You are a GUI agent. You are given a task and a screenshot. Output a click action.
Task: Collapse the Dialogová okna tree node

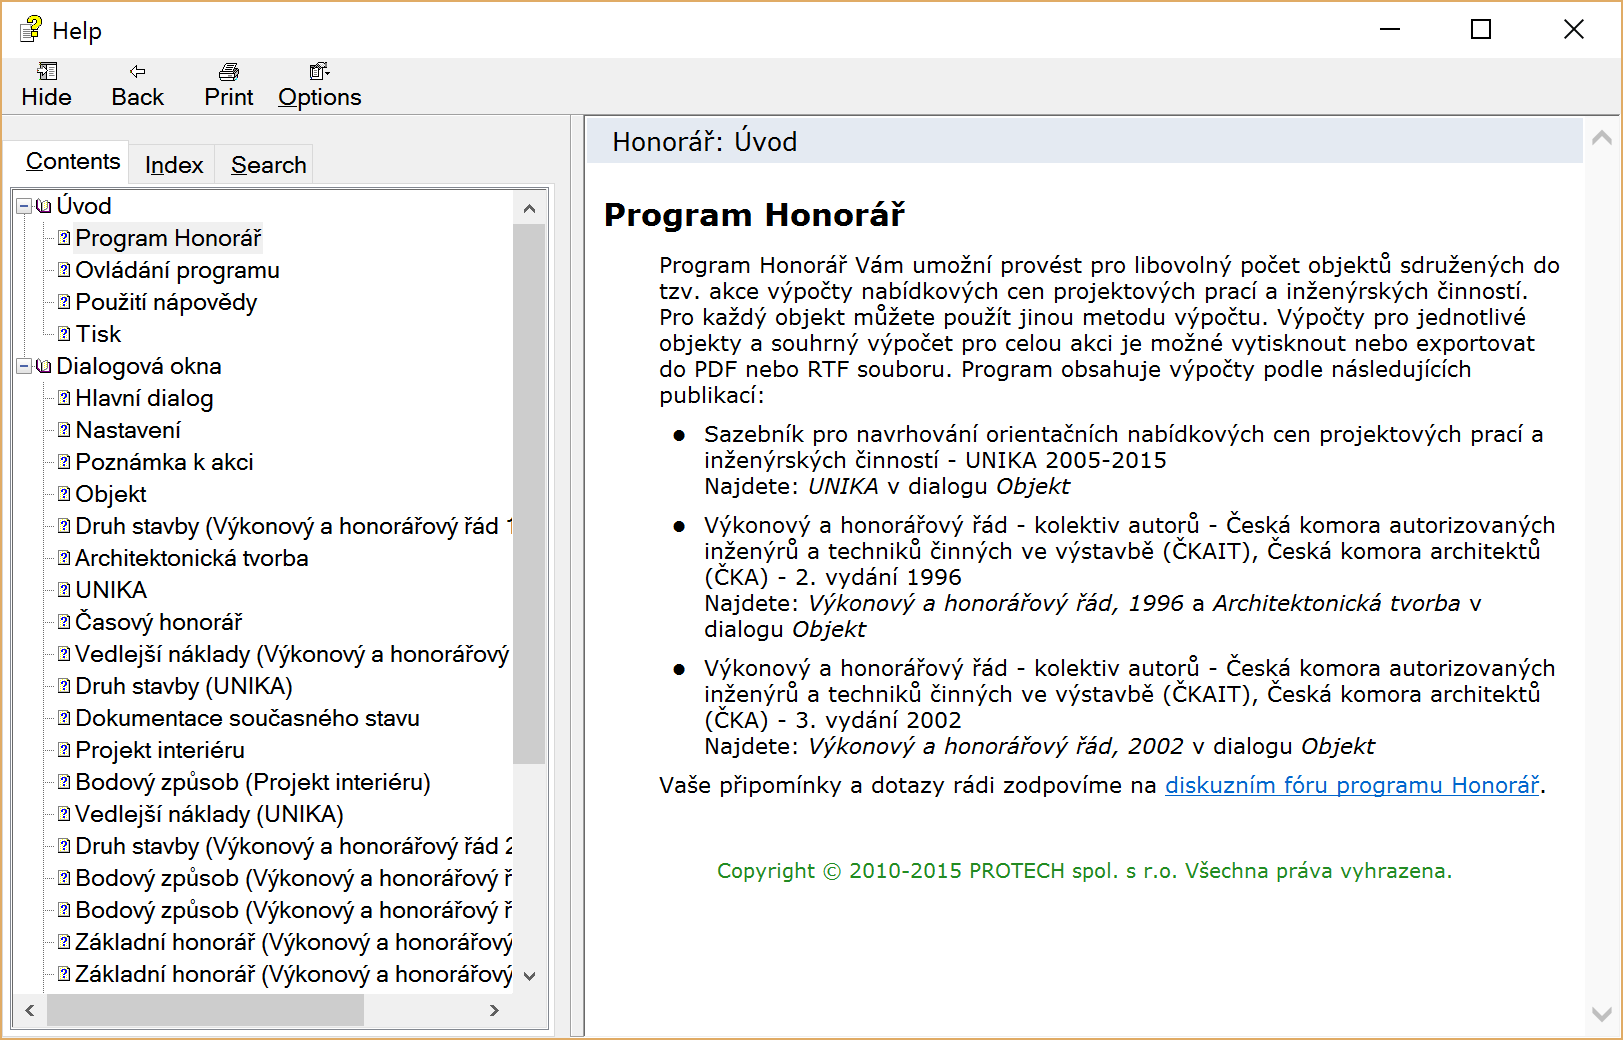pyautogui.click(x=24, y=366)
